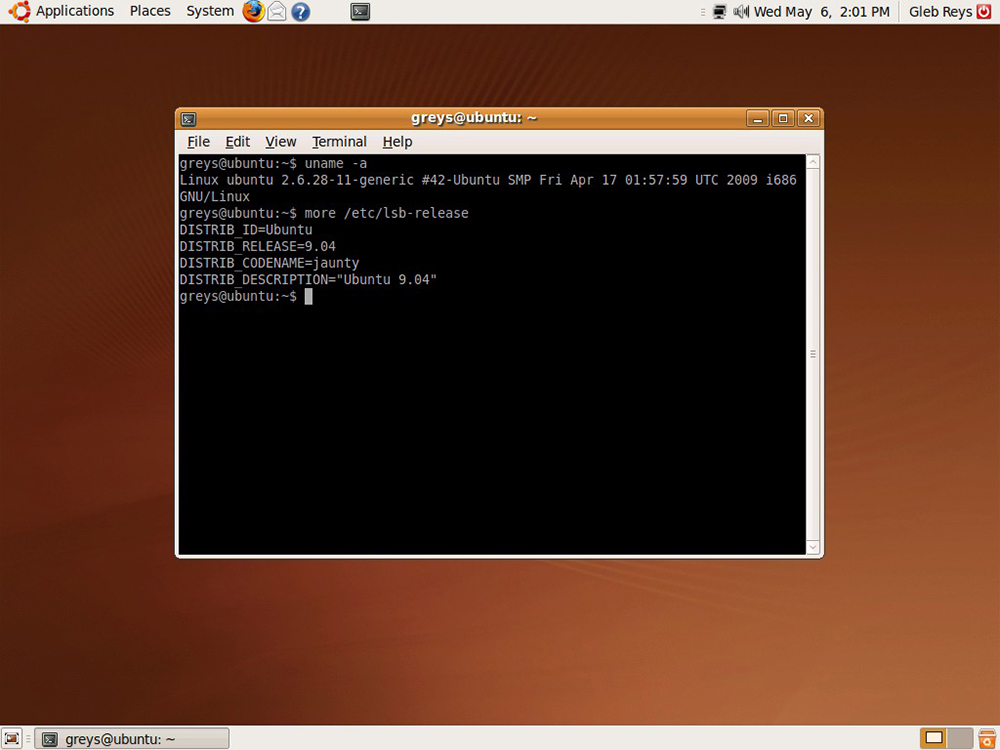1000x750 pixels.
Task: Click the network connection status icon
Action: pos(719,12)
